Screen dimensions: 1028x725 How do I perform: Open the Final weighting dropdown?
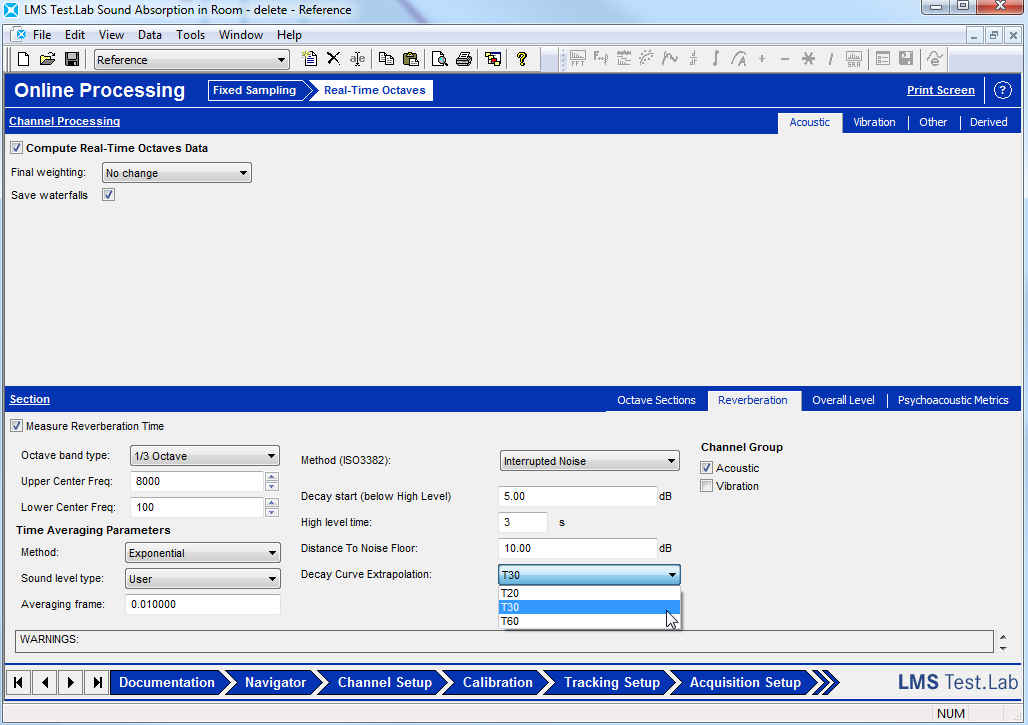177,173
